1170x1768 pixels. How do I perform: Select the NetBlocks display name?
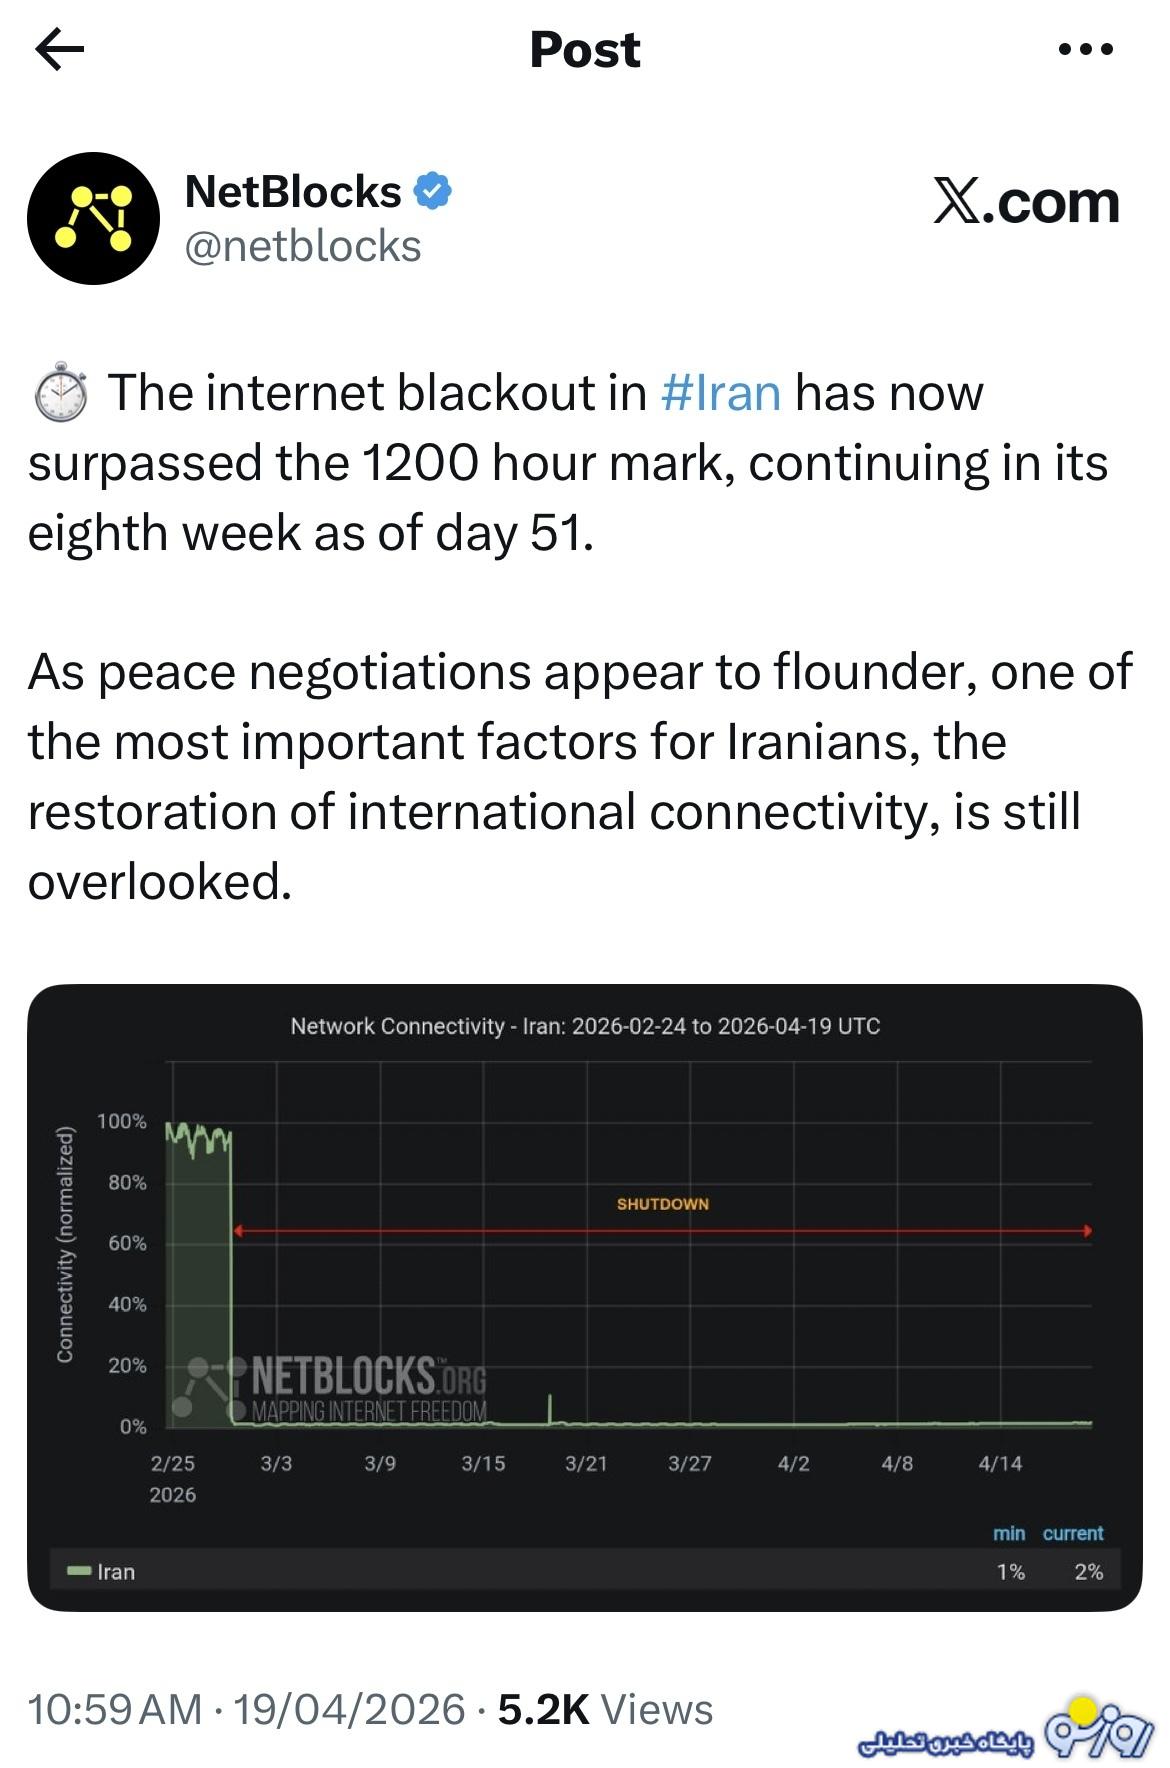pyautogui.click(x=290, y=191)
